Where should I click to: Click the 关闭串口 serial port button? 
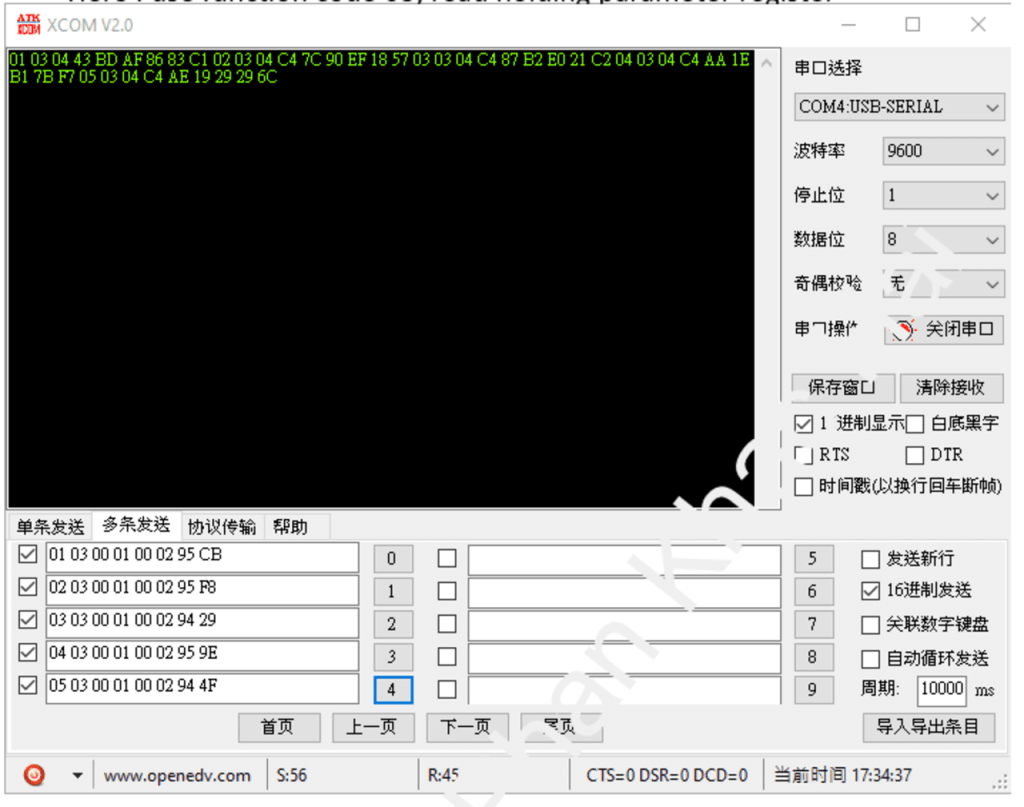(945, 330)
